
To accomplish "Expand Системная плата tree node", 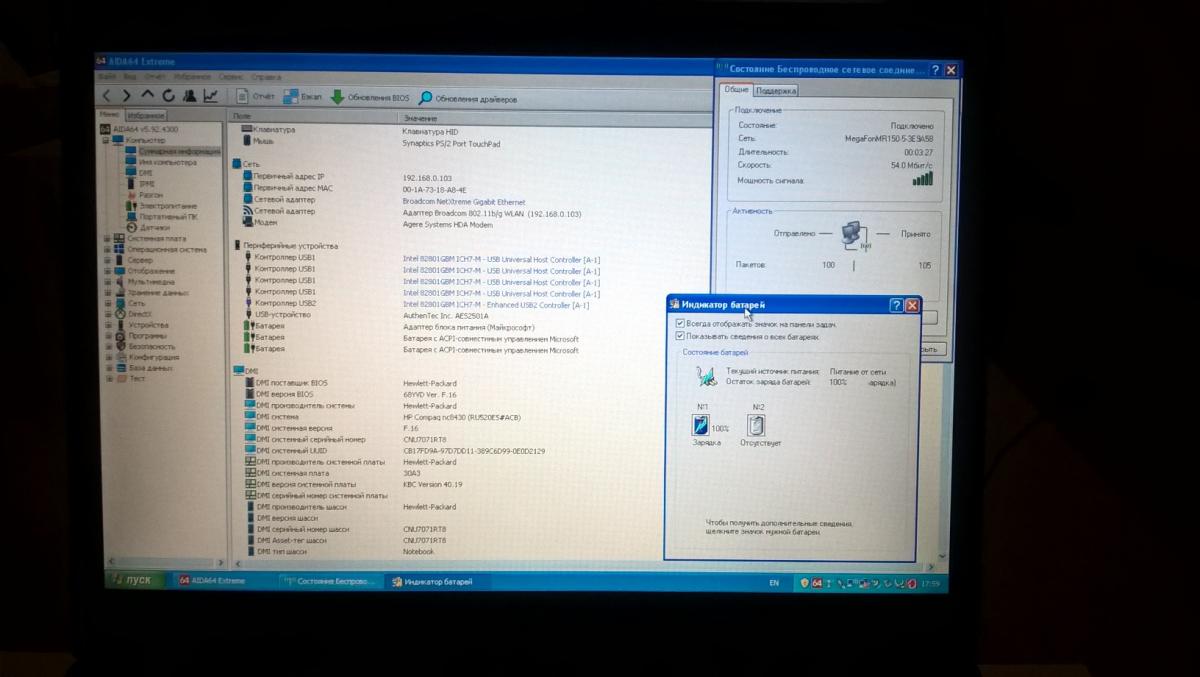I will 105,239.
